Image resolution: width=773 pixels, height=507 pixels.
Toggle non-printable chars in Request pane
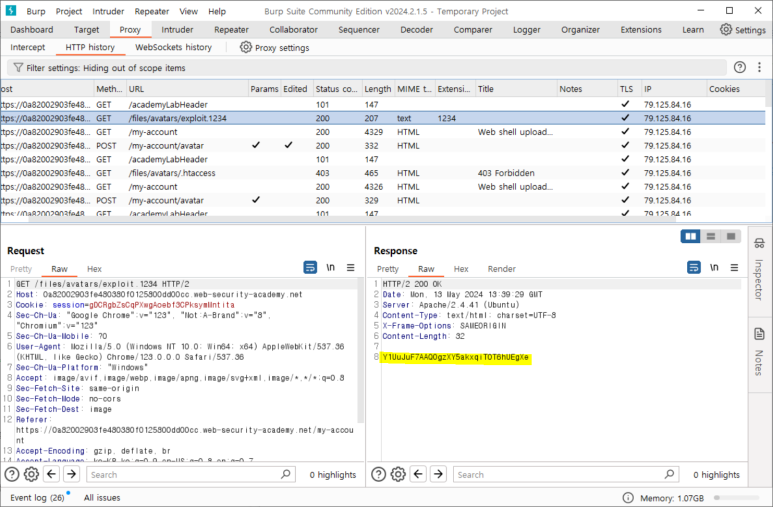coord(330,267)
